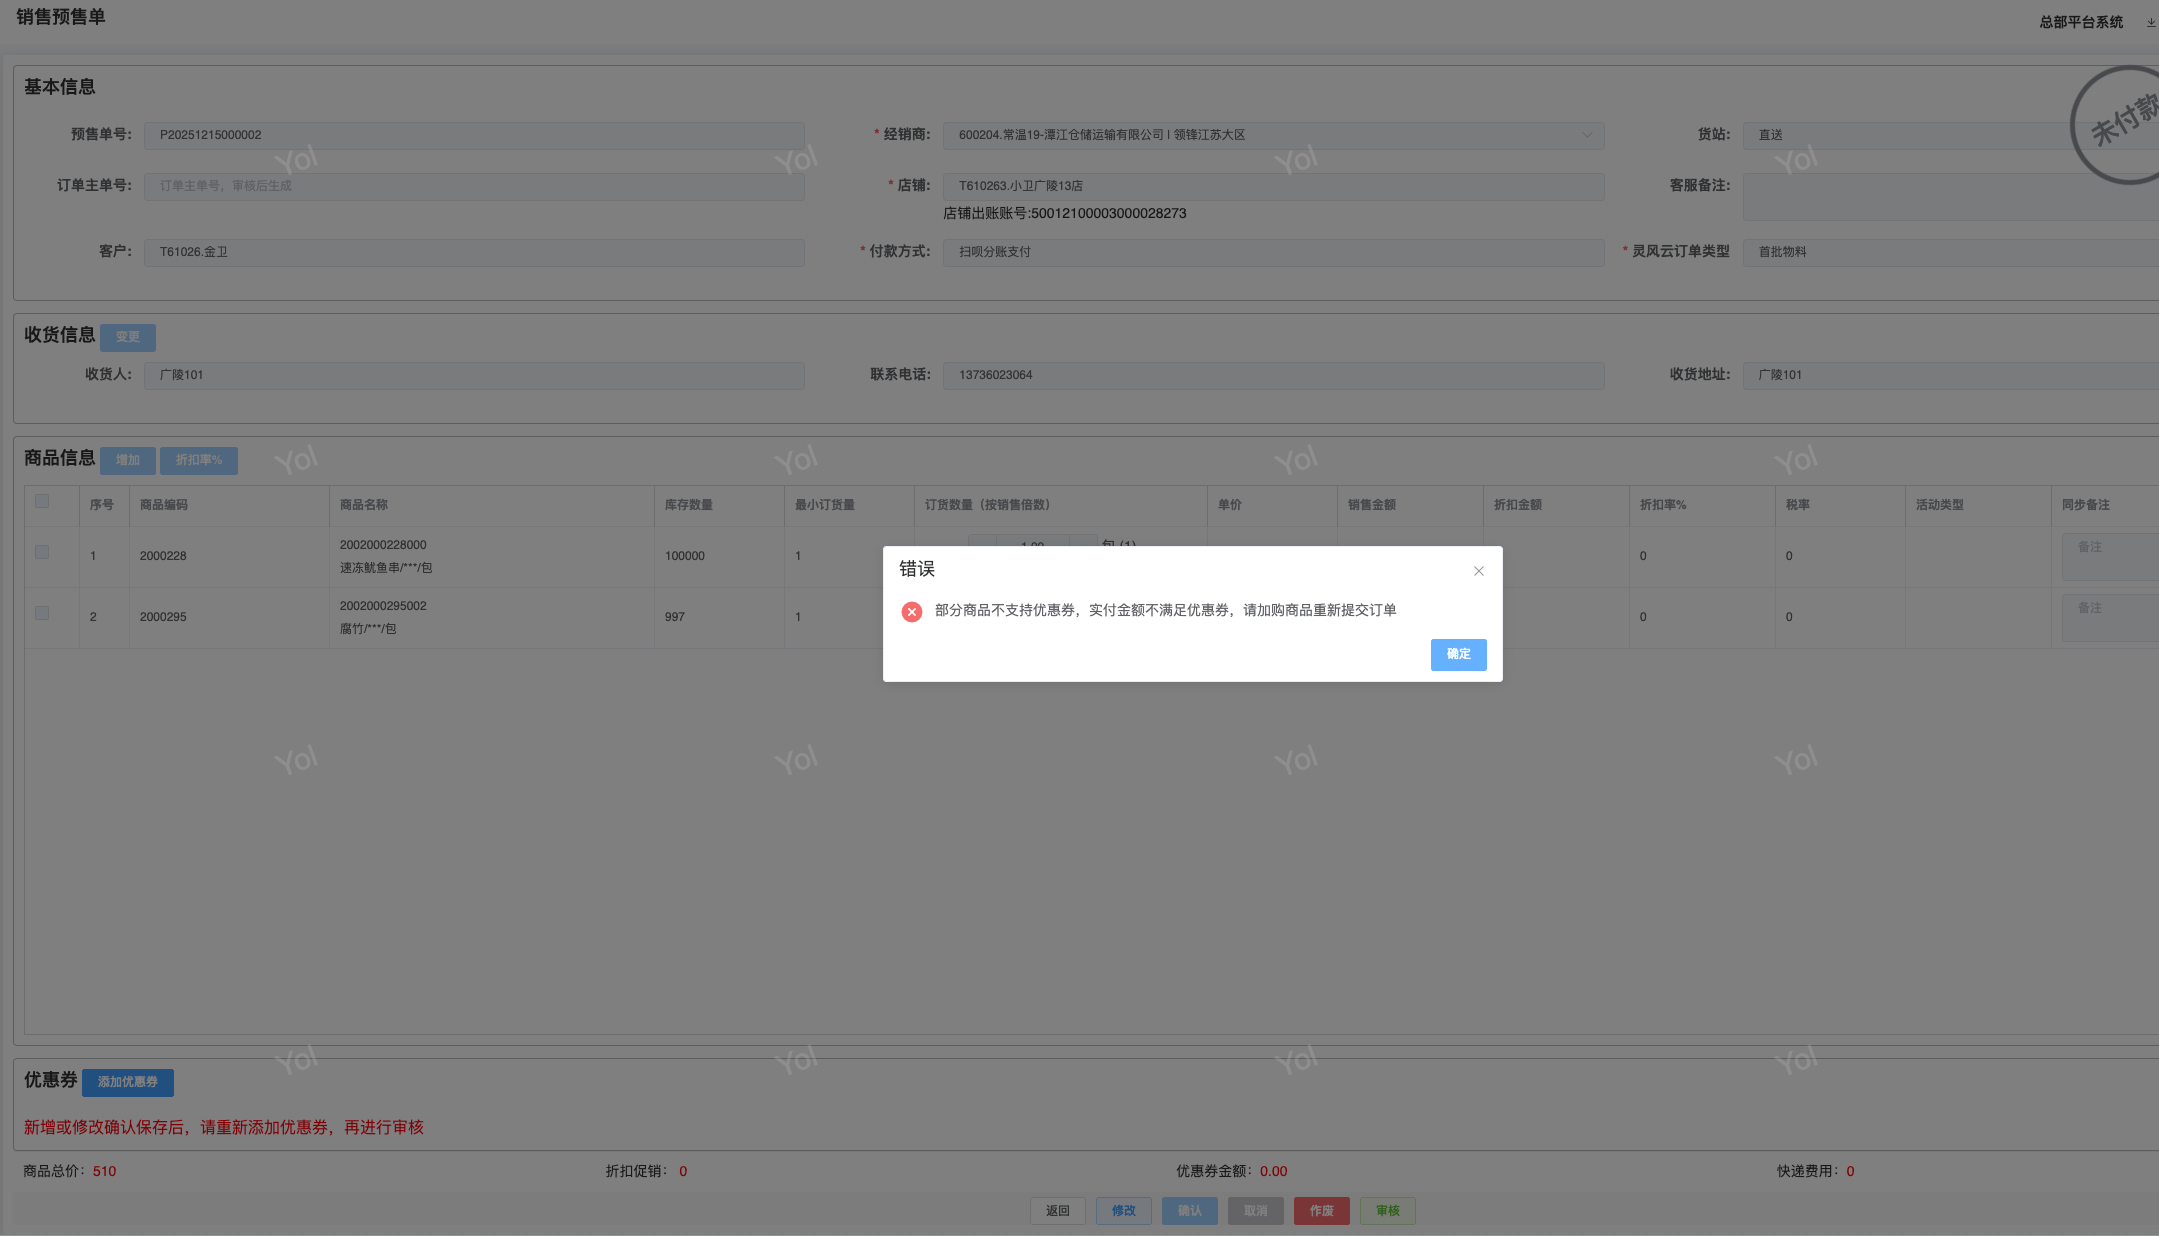
Task: Click the red 作废 button
Action: tap(1321, 1211)
